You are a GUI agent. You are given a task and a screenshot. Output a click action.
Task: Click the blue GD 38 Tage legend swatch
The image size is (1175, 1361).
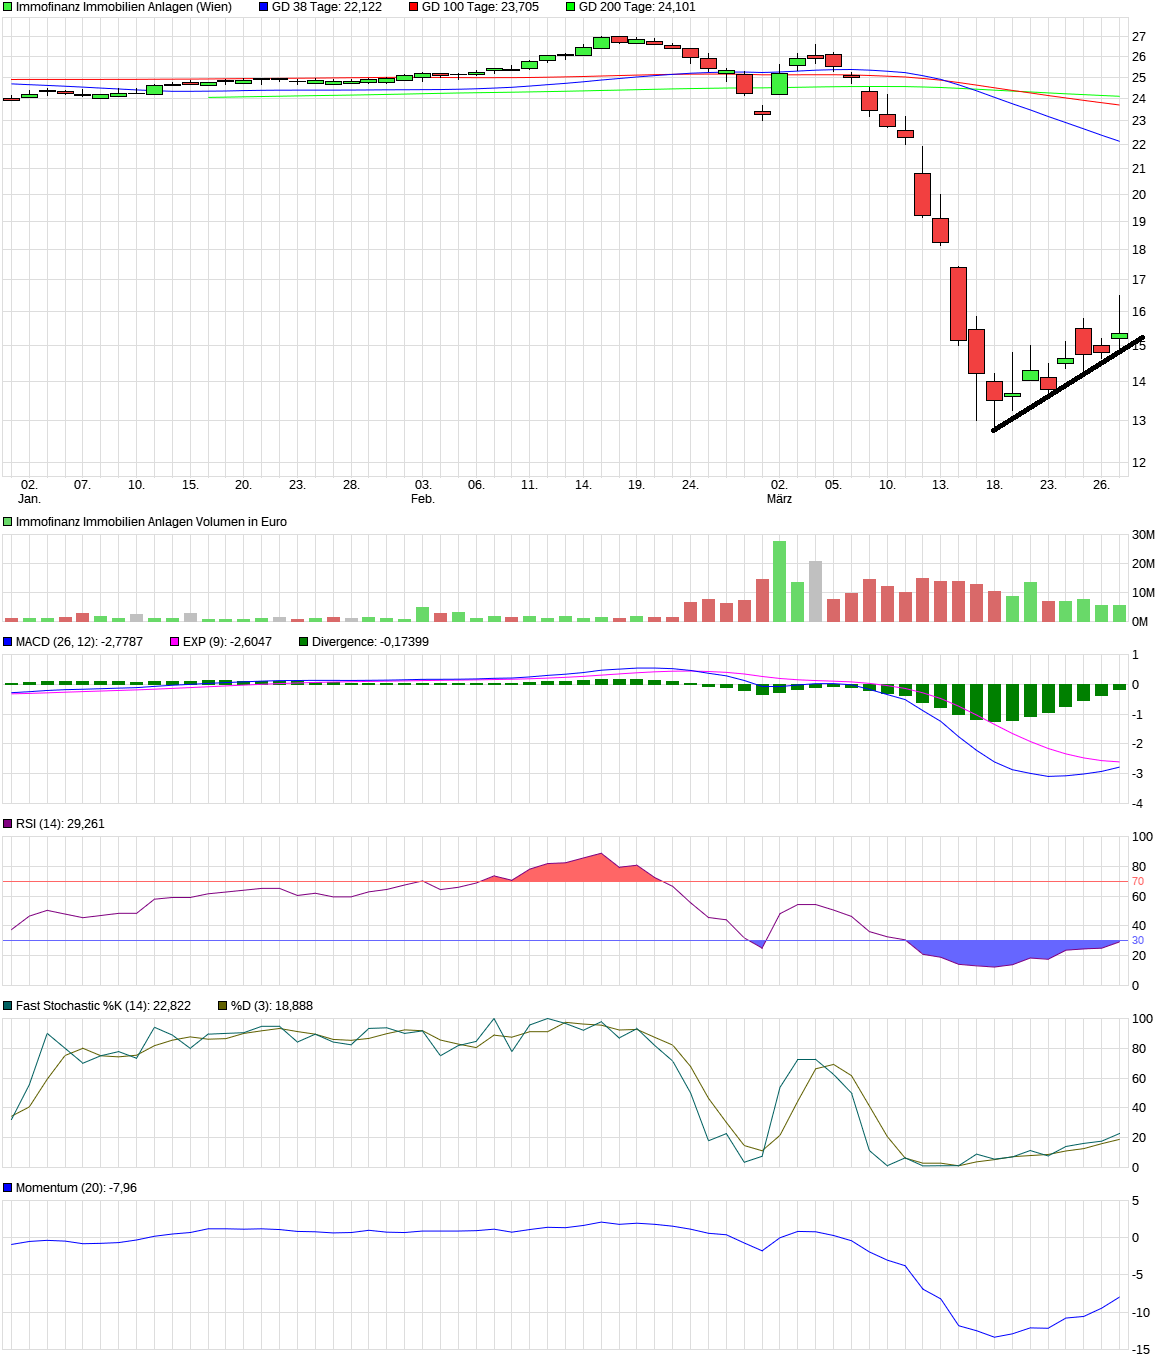click(264, 7)
